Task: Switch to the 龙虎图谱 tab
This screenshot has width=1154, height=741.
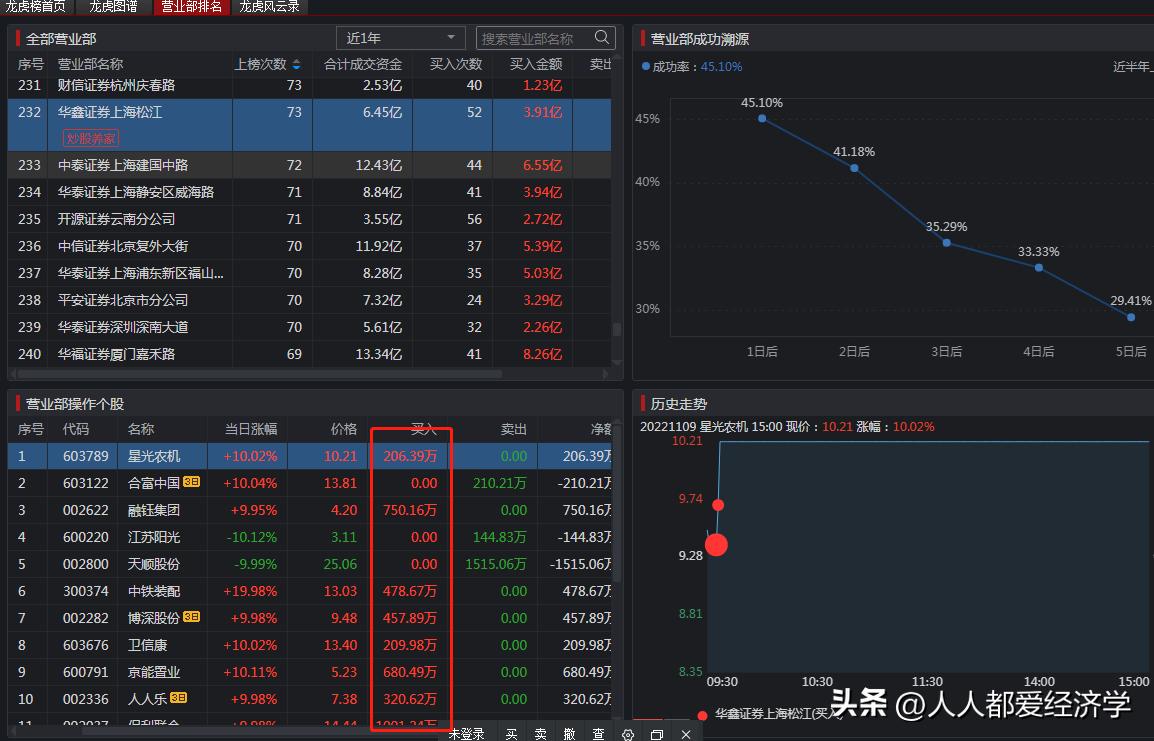Action: pos(113,7)
